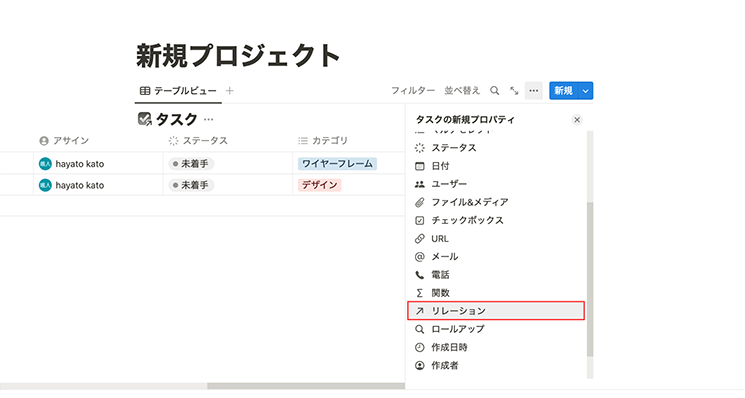The image size is (745, 398).
Task: Select the ロールアップ property type
Action: (496, 329)
